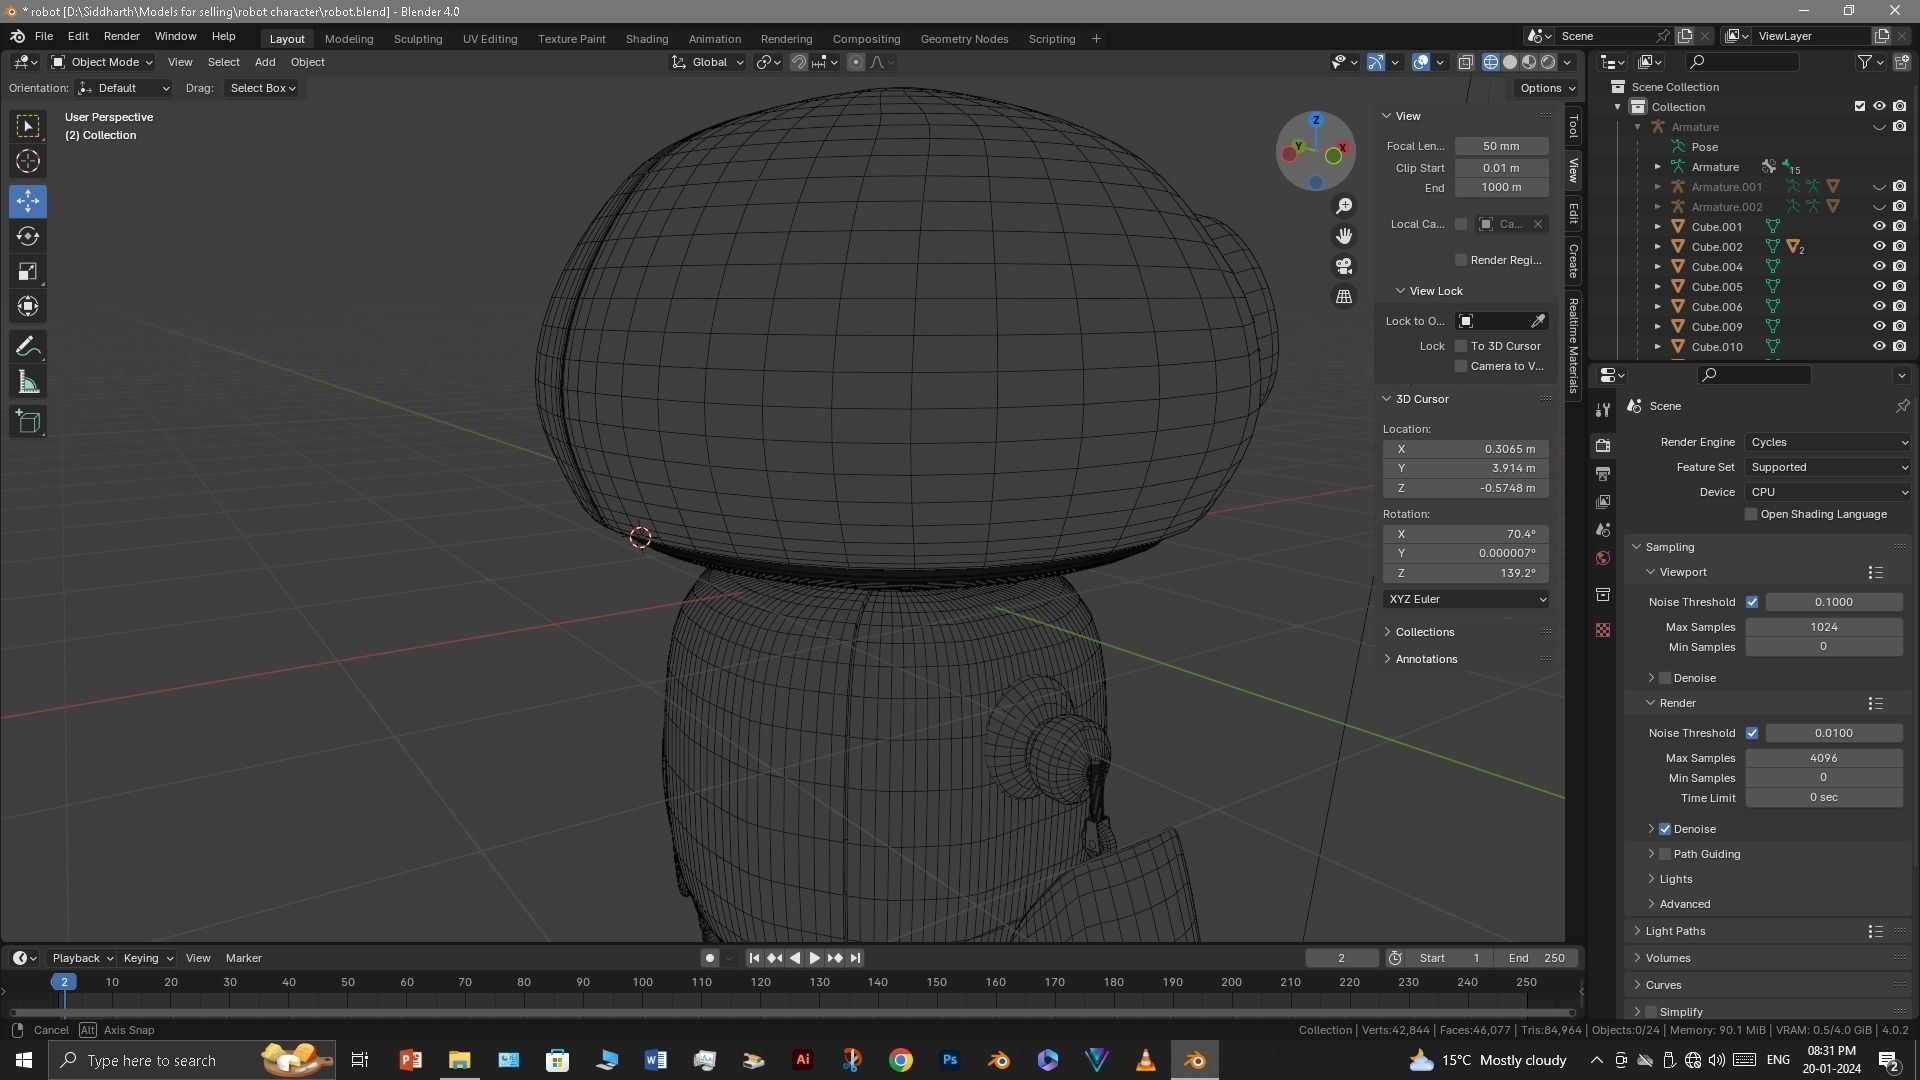Open the Playback popover
This screenshot has width=1920, height=1080.
pos(82,958)
